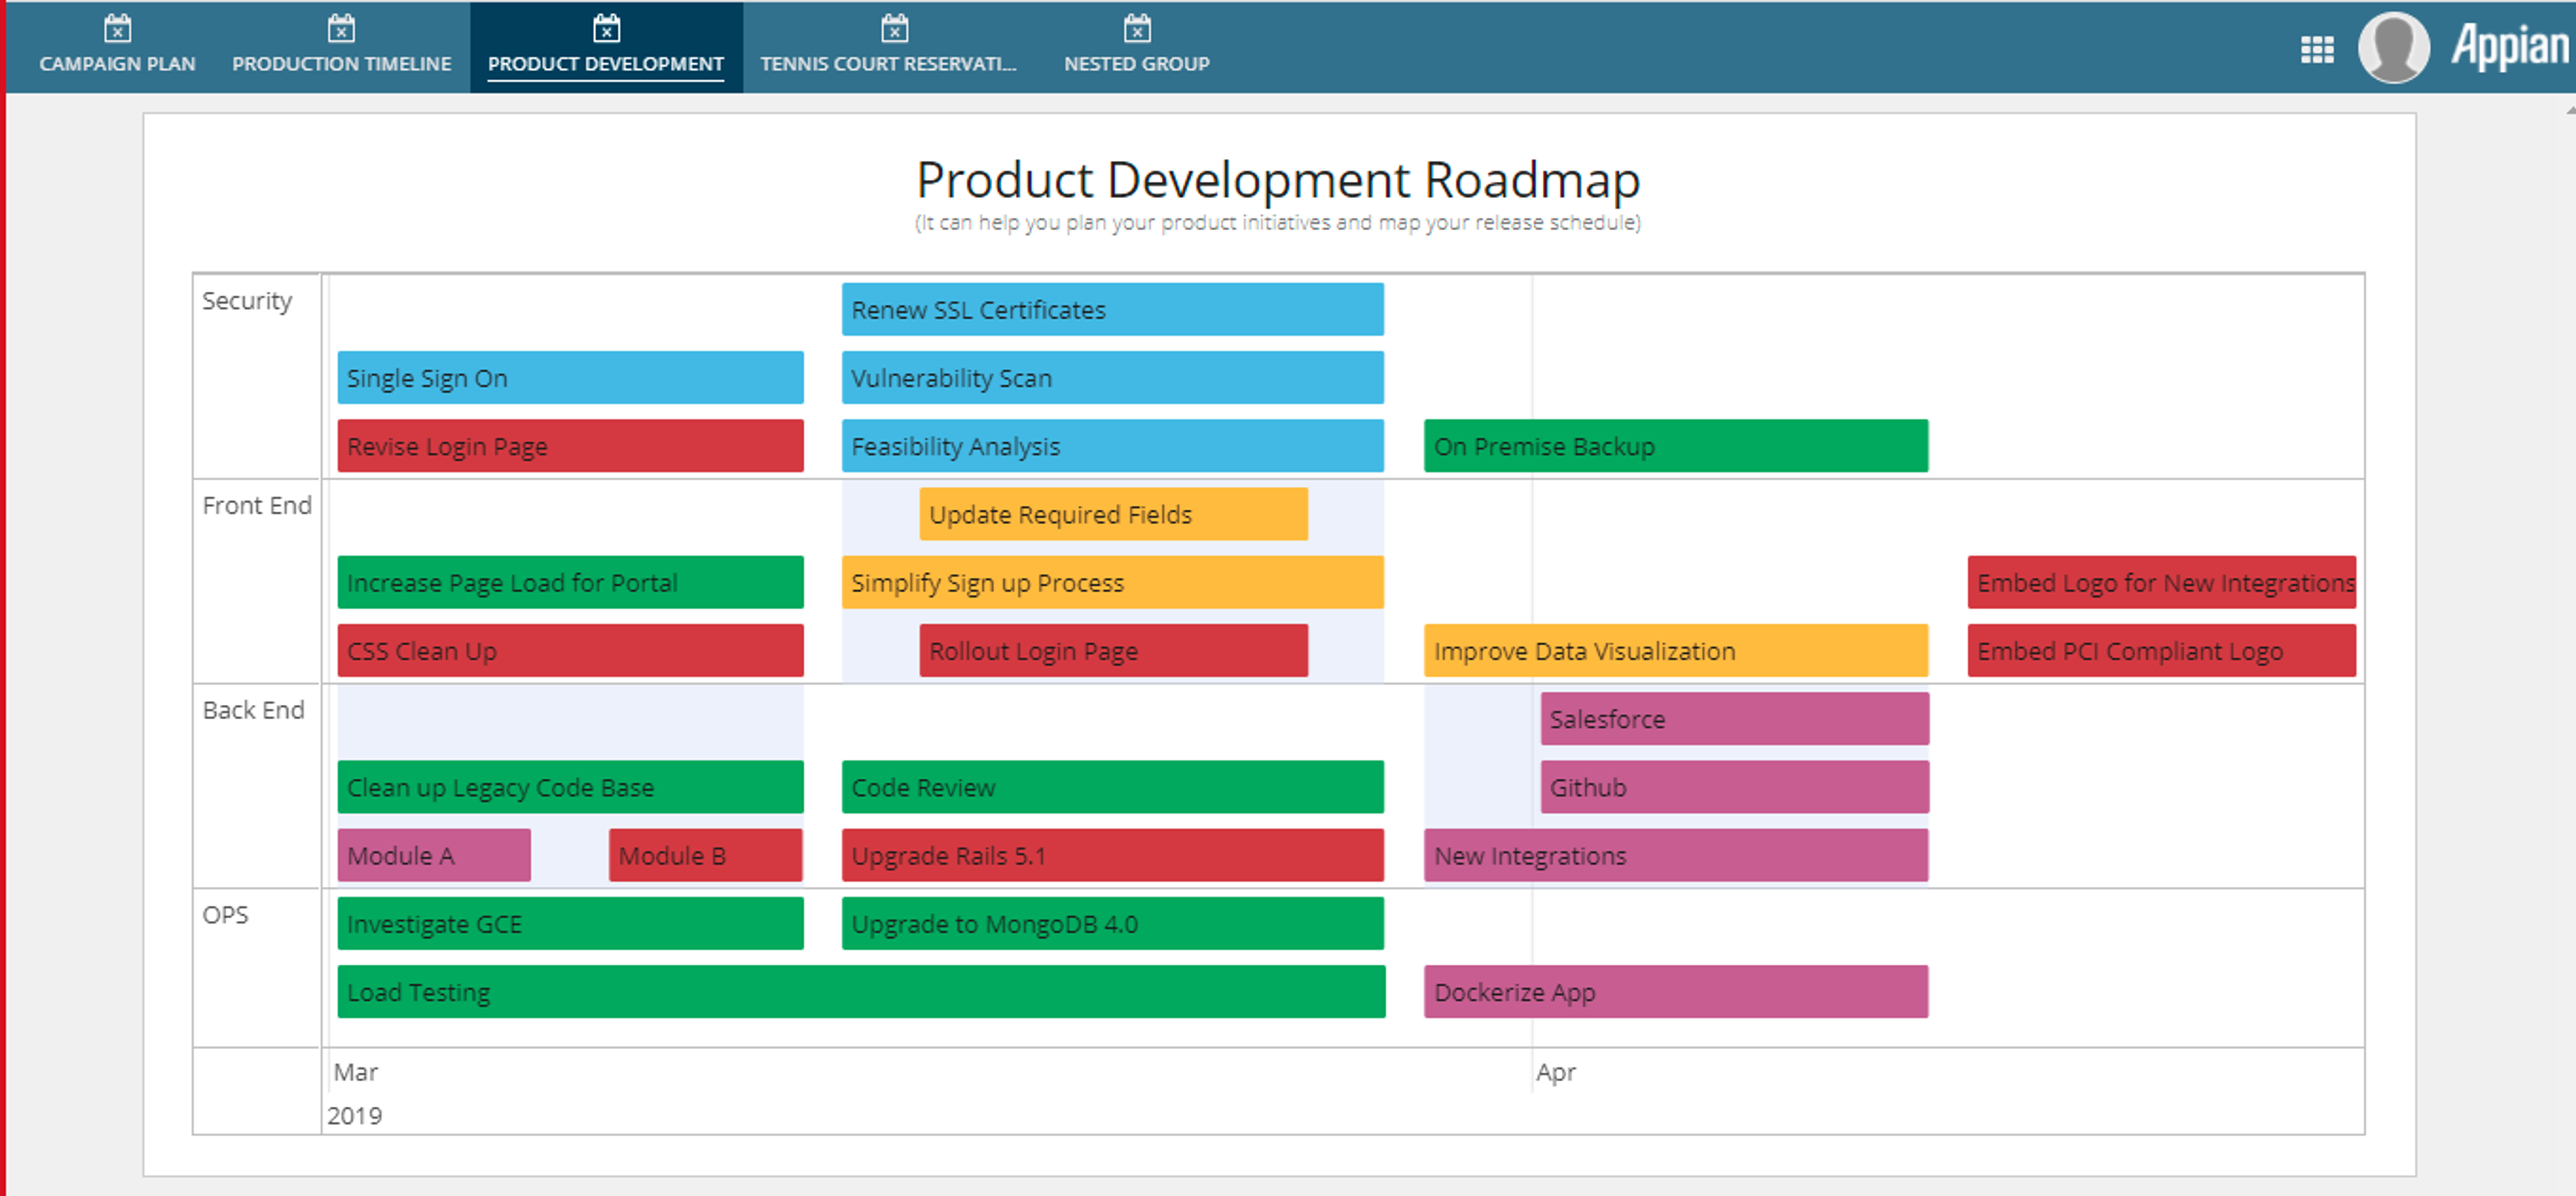
Task: Click the roadmap subtitle description text
Action: tap(1278, 222)
